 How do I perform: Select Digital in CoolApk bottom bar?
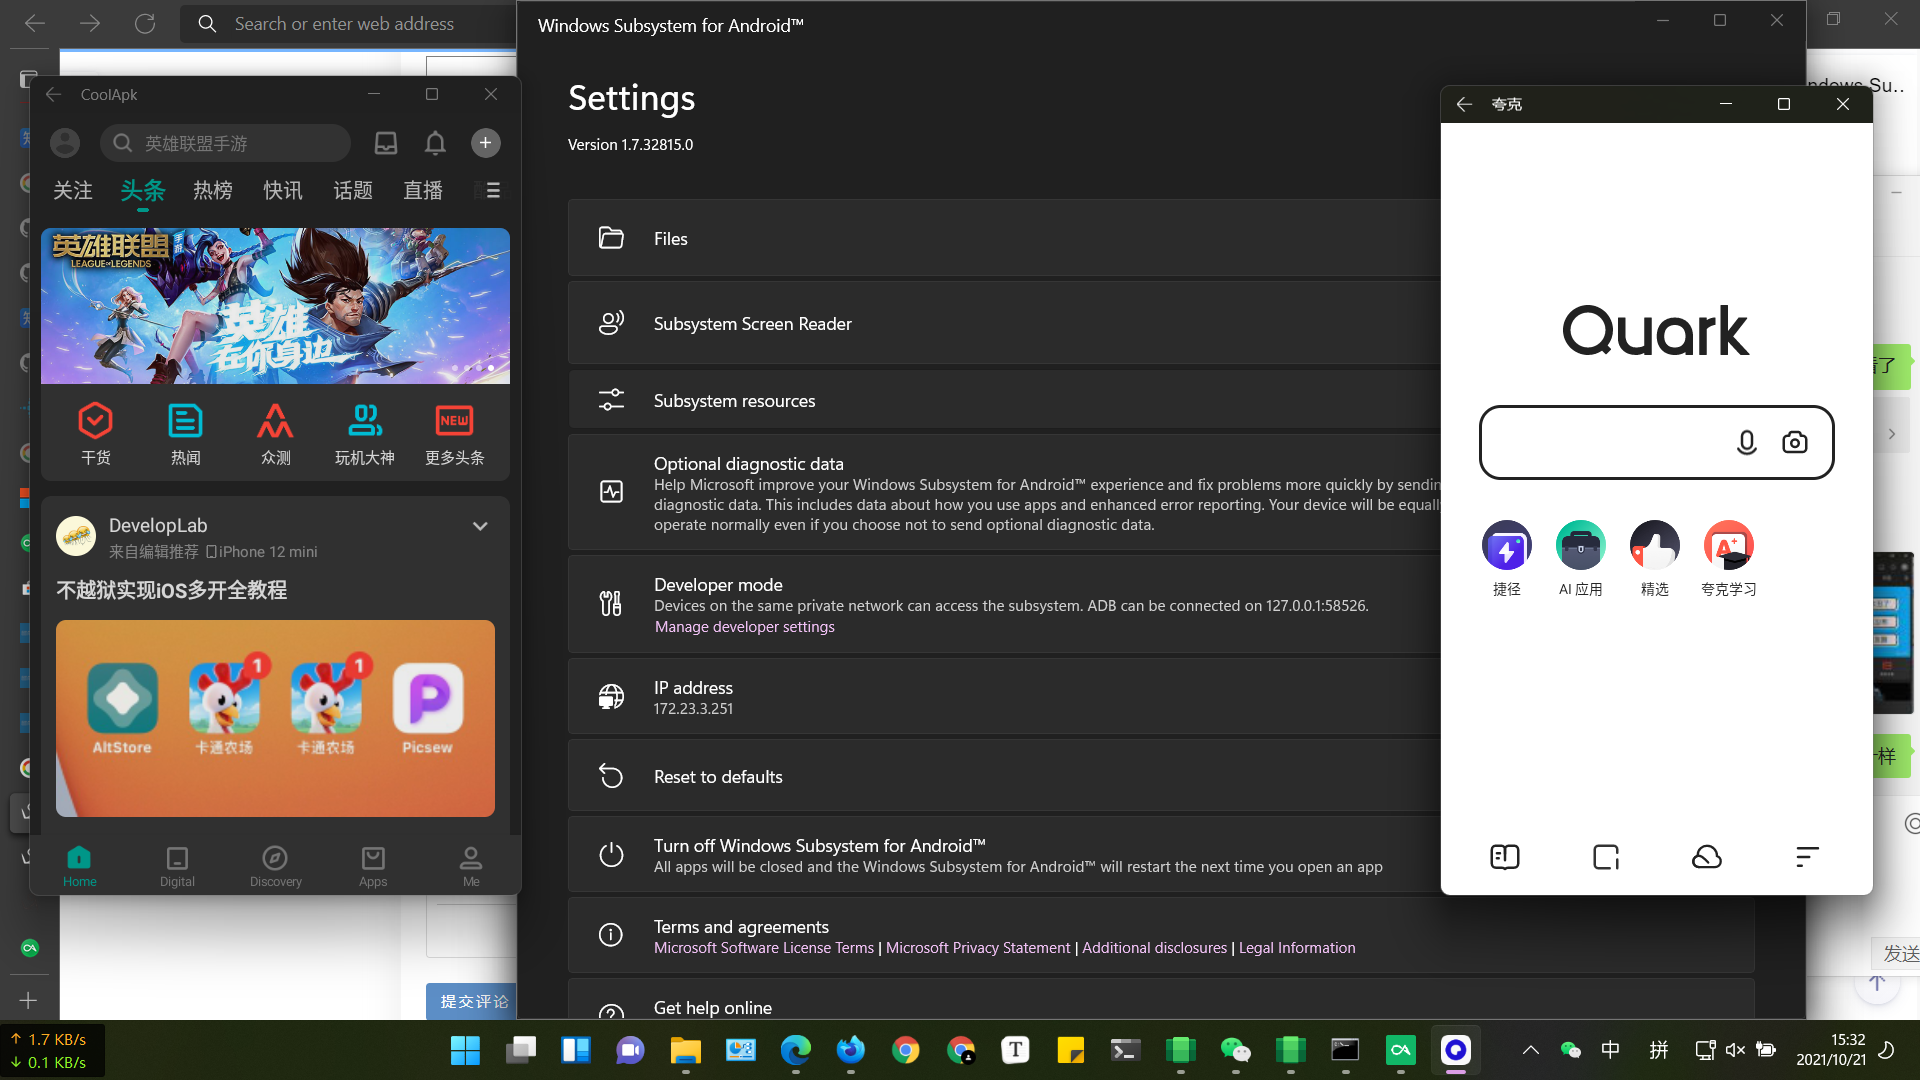click(177, 866)
